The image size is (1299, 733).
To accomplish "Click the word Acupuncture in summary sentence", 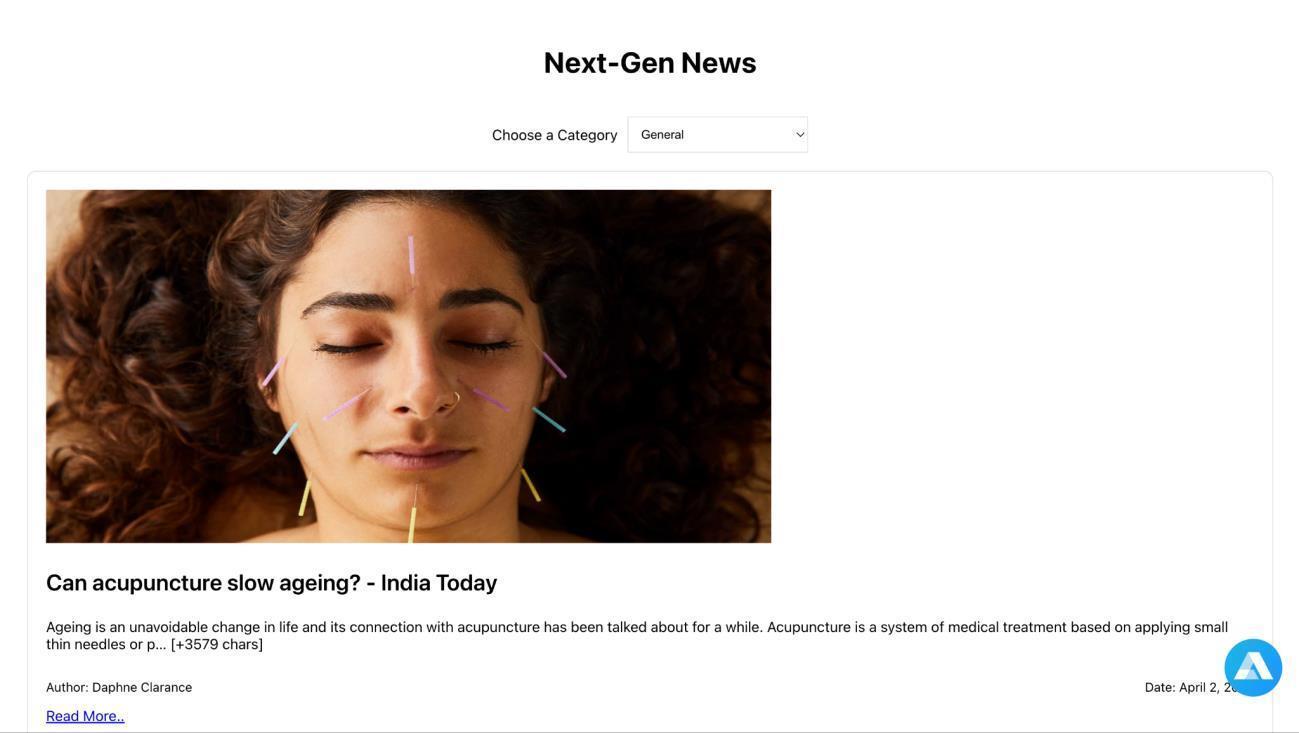I will (x=808, y=627).
